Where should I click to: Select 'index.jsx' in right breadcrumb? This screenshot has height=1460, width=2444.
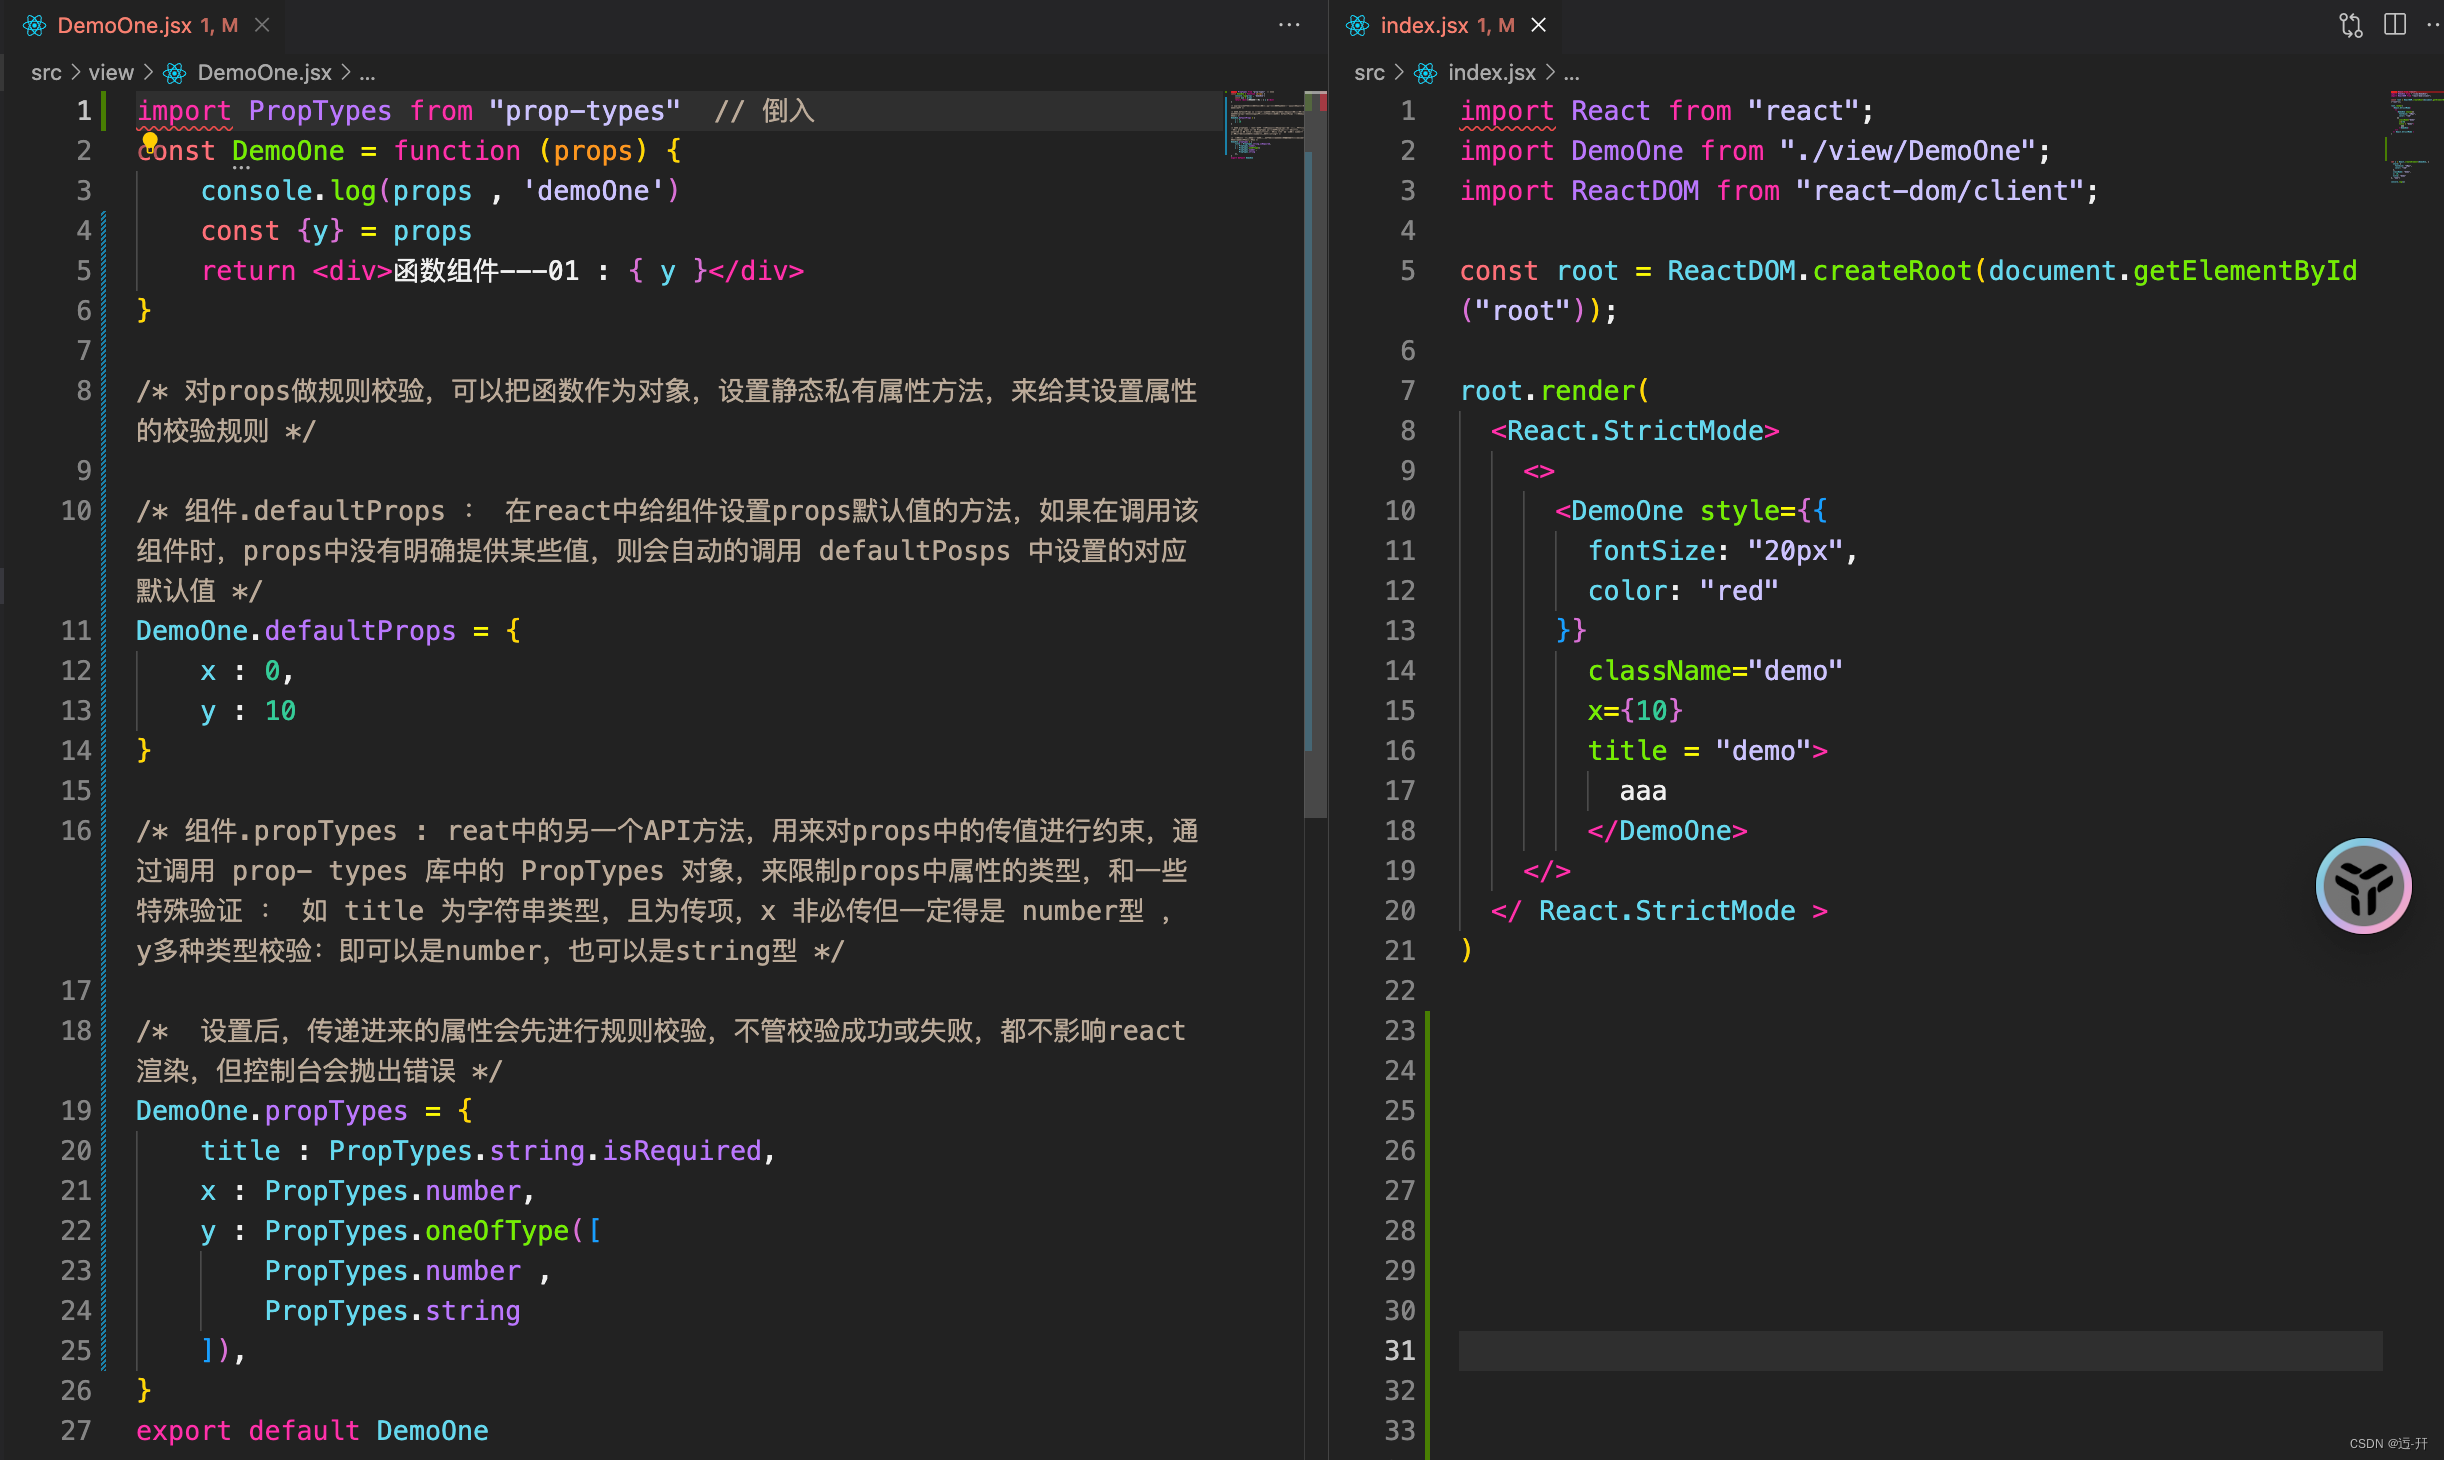(x=1492, y=73)
